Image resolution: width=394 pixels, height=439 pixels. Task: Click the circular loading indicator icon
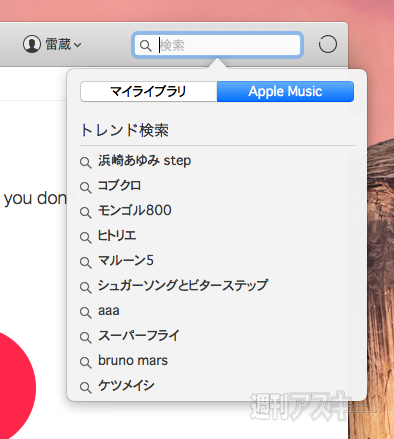(x=328, y=44)
